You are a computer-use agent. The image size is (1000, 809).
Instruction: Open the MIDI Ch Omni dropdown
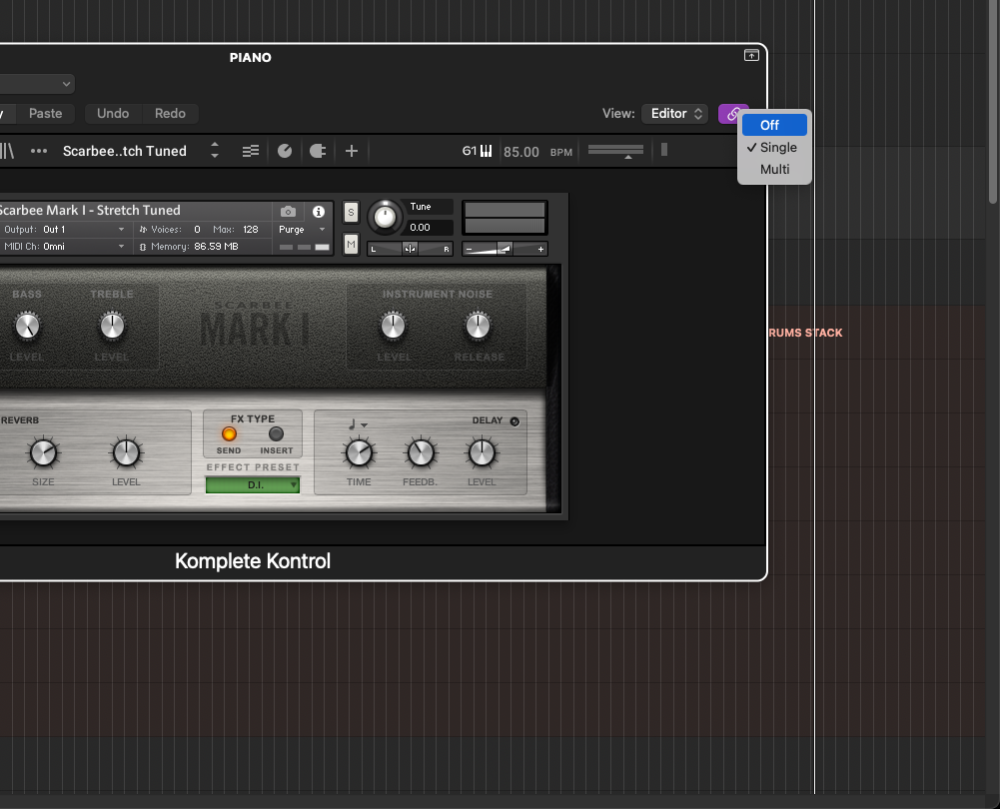point(64,247)
